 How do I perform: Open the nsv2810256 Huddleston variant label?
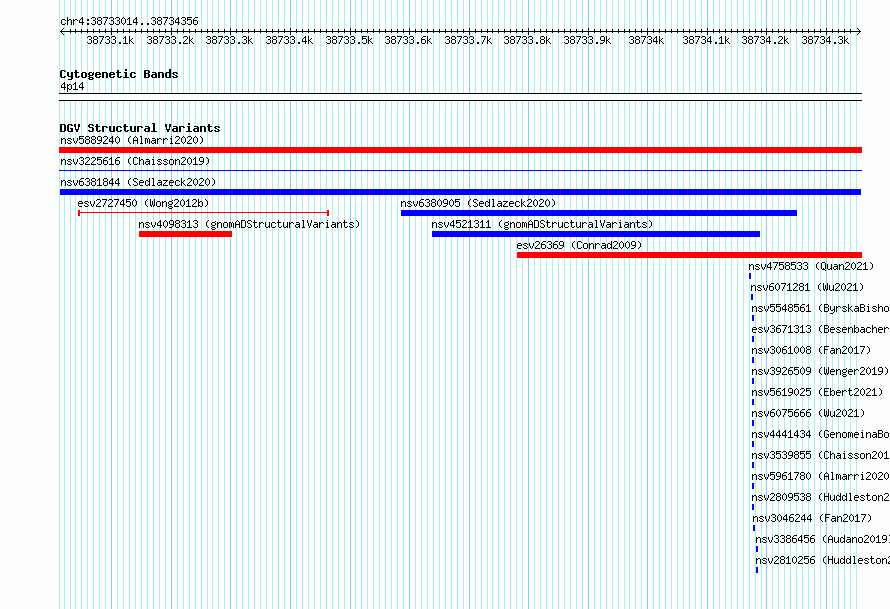[x=822, y=560]
